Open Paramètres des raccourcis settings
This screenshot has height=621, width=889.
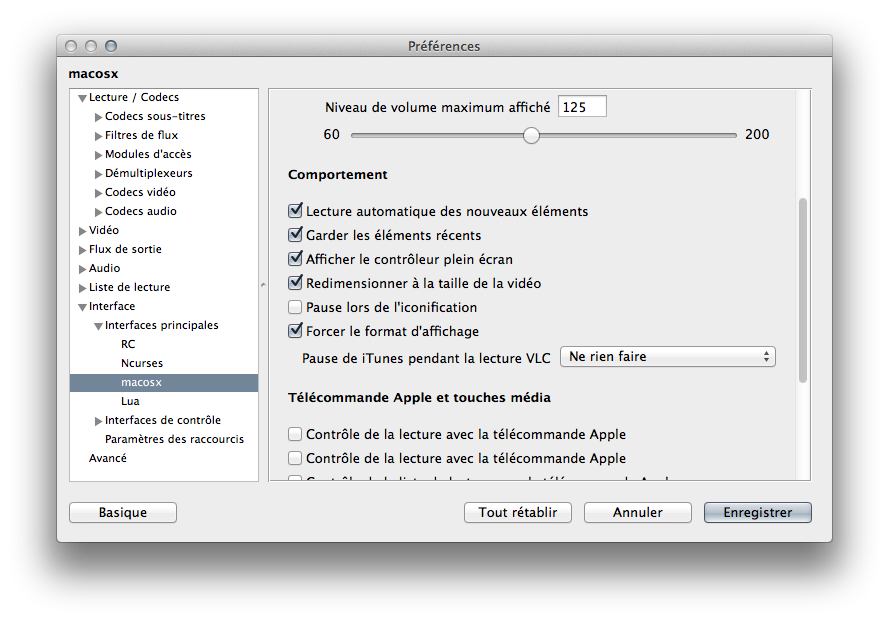(x=174, y=439)
